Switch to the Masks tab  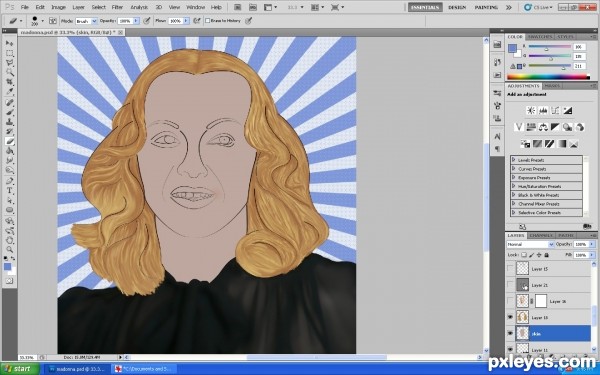point(552,86)
